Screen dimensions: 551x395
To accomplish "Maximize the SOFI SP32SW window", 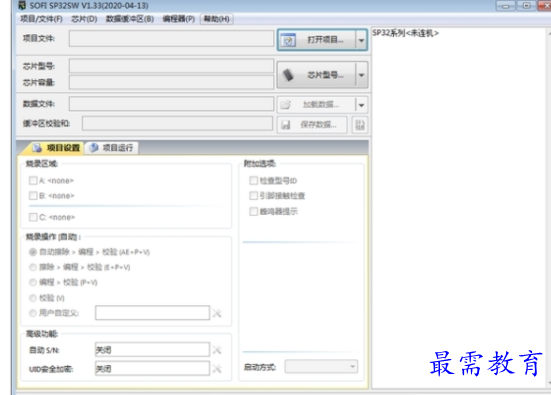I will click(526, 6).
